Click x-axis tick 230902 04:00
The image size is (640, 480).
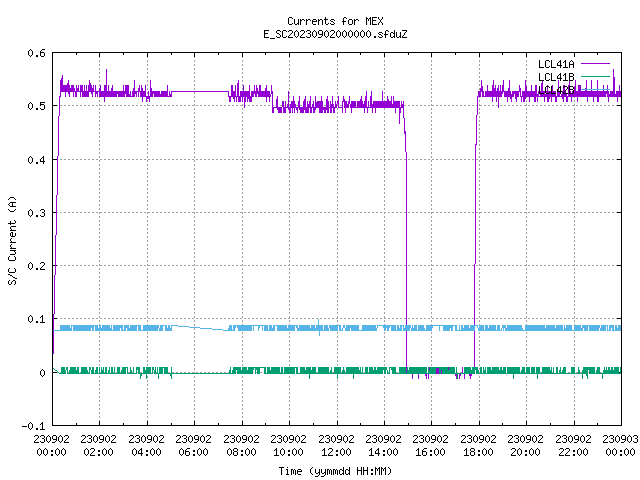click(147, 445)
